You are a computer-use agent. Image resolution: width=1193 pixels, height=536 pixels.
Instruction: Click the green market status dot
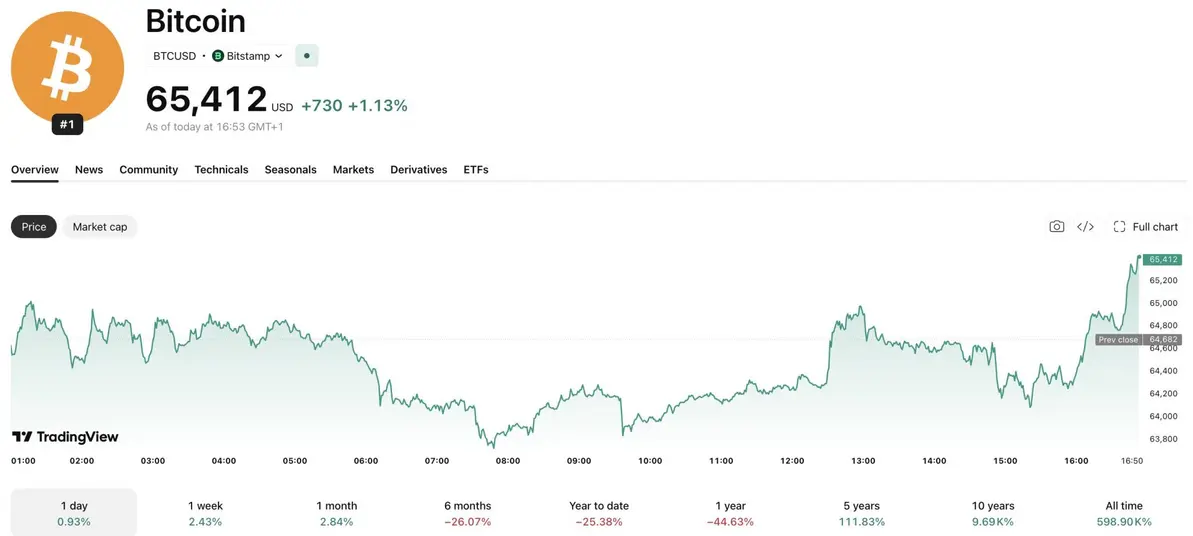point(307,56)
